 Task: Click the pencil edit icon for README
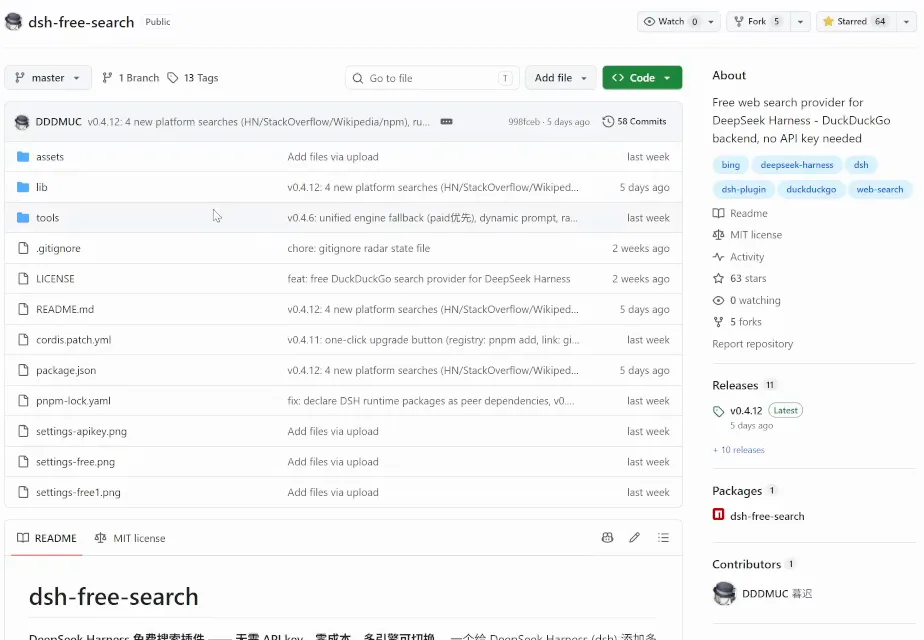(x=635, y=537)
